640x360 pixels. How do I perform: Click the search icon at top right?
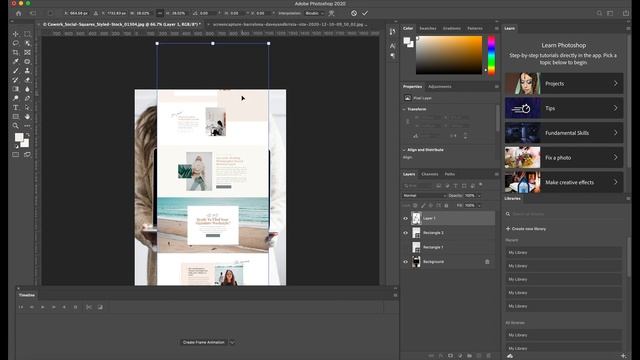[x=599, y=13]
